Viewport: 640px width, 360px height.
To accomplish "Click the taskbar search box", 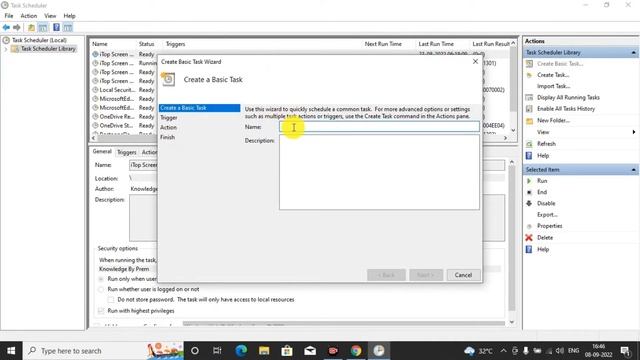I will pos(104,351).
